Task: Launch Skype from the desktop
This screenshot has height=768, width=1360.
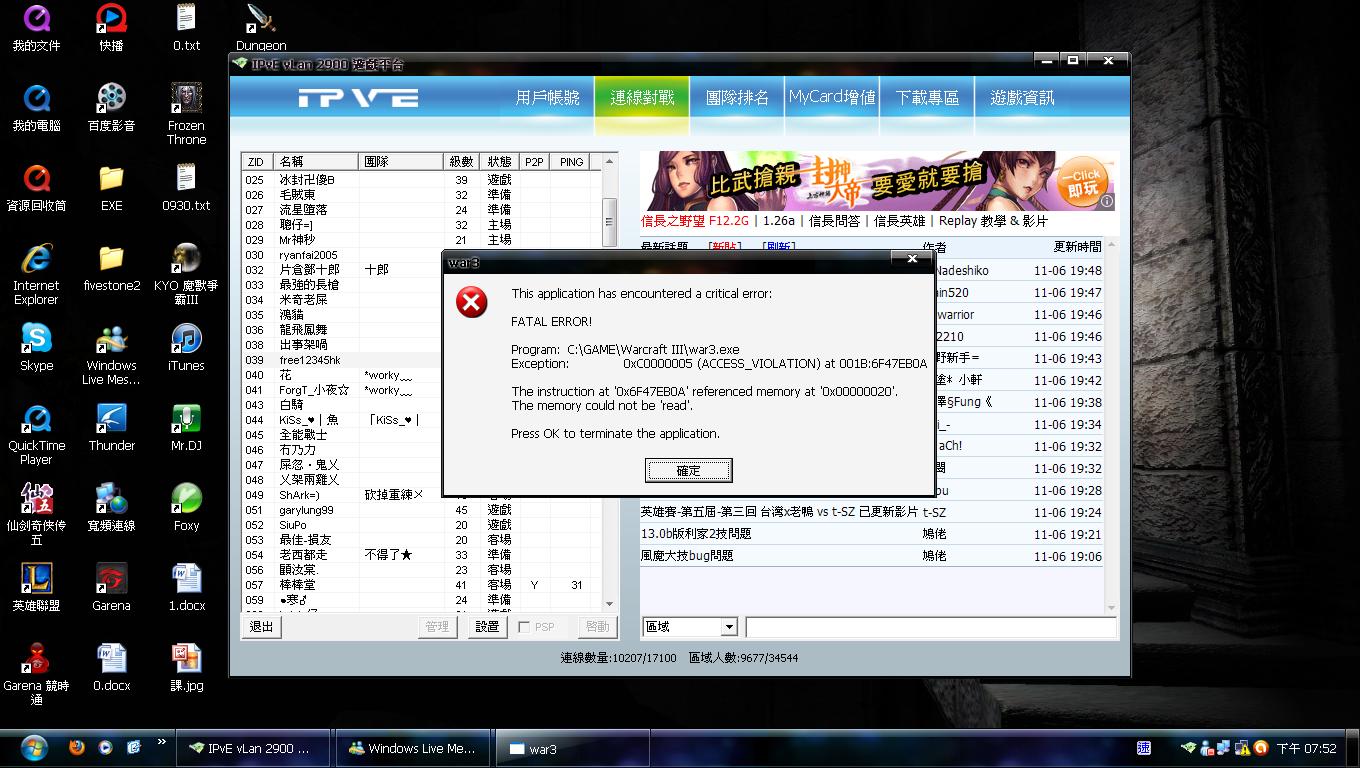Action: click(36, 341)
